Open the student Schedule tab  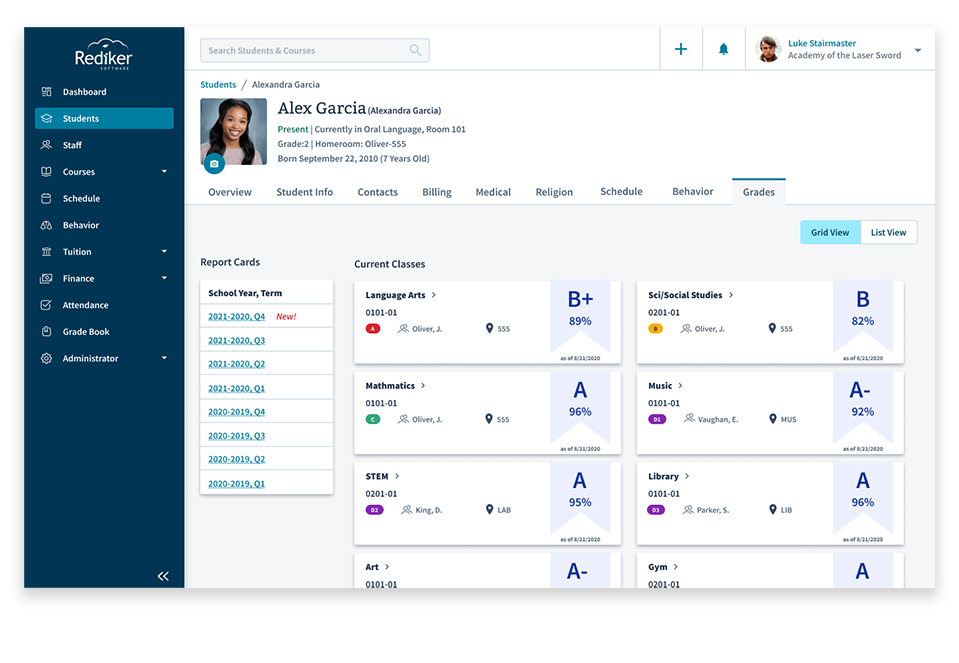point(621,191)
